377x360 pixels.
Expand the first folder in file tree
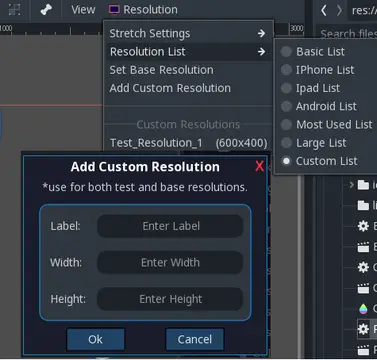tap(351, 184)
